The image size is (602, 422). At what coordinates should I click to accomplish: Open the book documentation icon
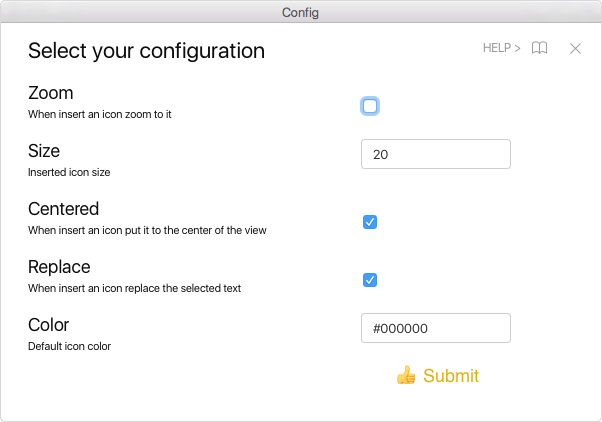click(539, 48)
